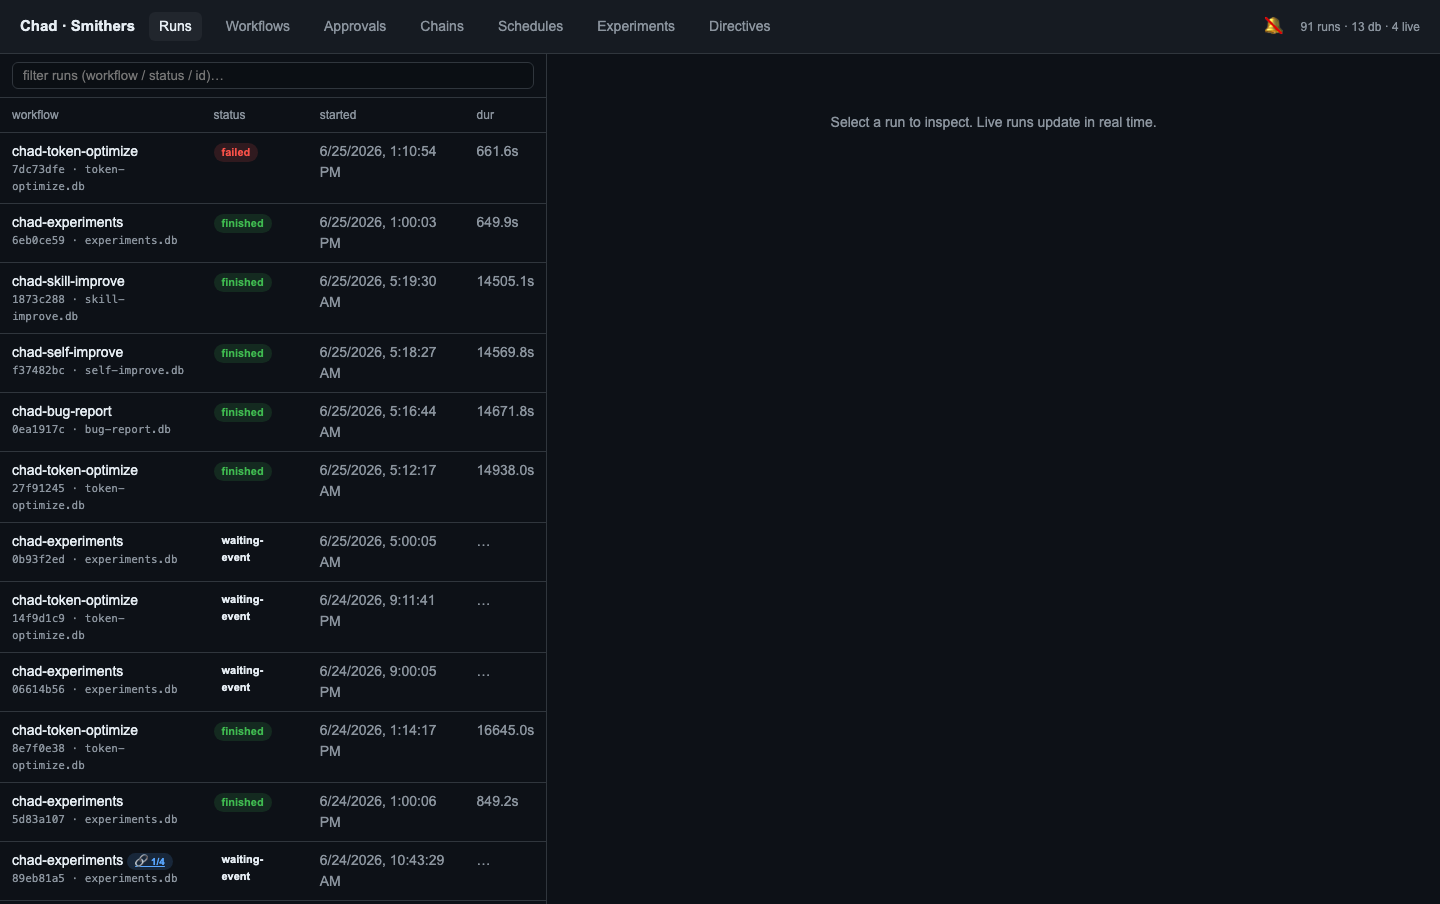Select the failed chad-token-optimize run 7dc73dfe
This screenshot has height=904, width=1440.
pos(273,168)
